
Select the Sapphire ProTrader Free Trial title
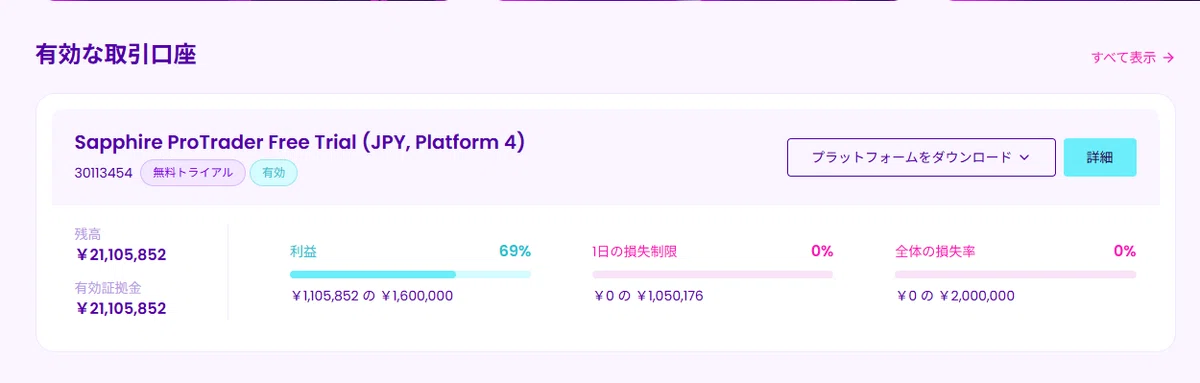pyautogui.click(x=300, y=142)
